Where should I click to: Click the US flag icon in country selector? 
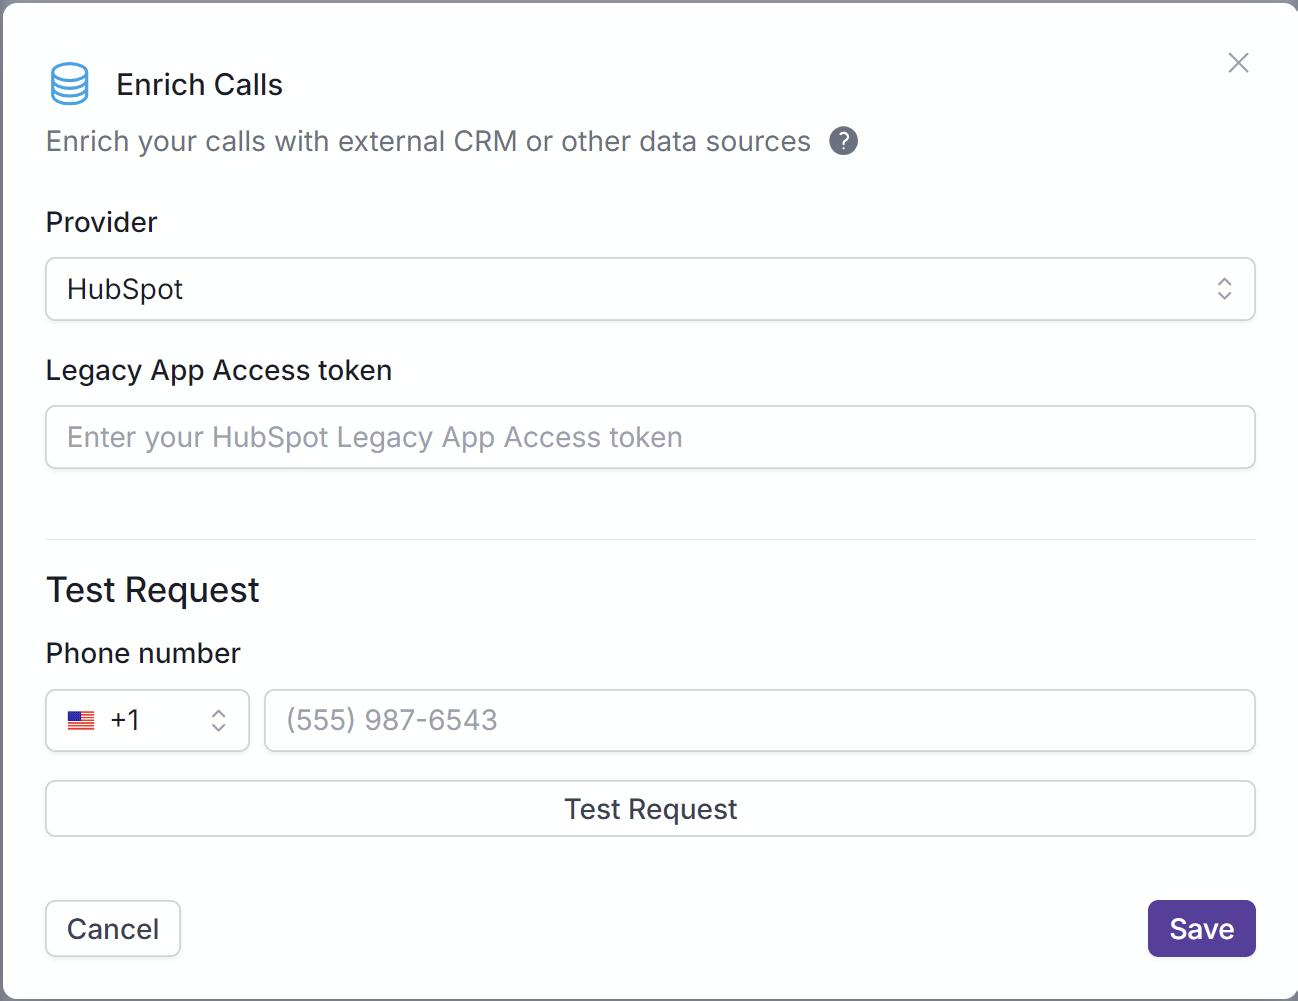click(81, 720)
